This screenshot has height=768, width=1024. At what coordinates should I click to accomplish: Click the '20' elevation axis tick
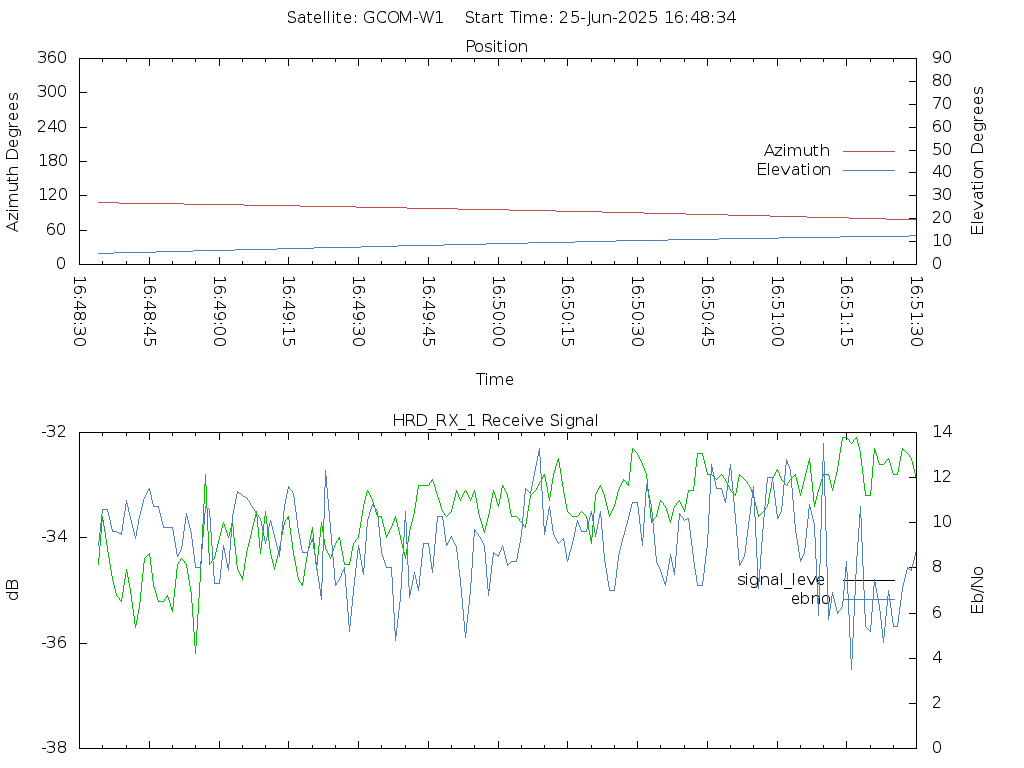(942, 218)
